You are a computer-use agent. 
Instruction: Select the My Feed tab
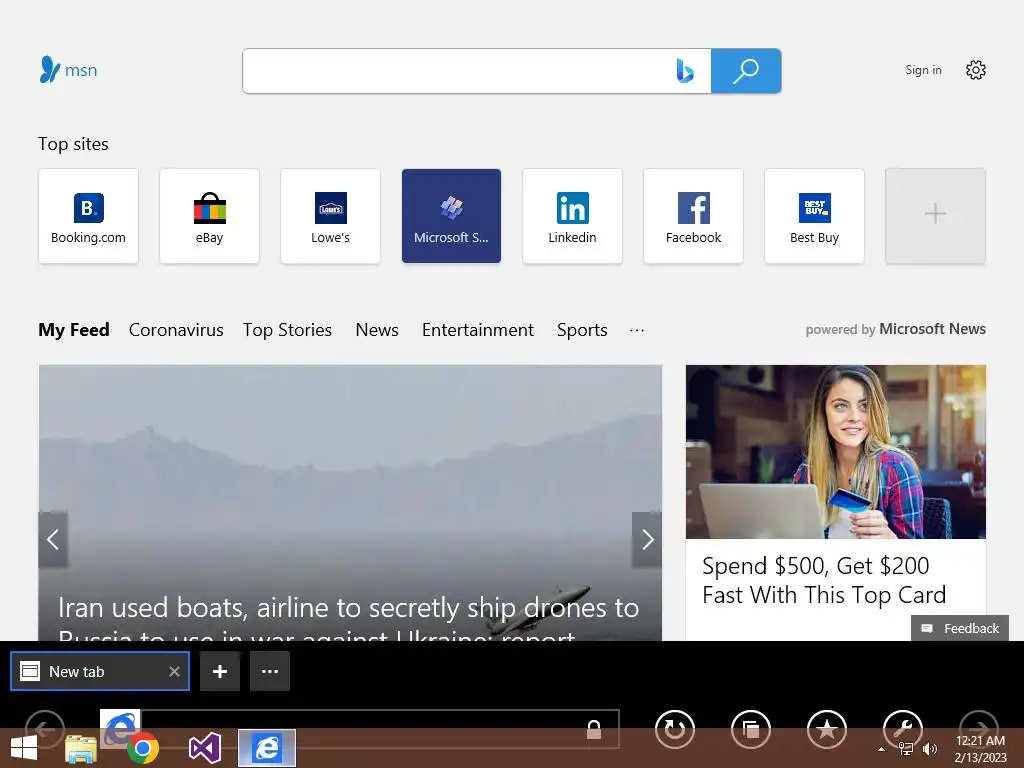pos(74,330)
